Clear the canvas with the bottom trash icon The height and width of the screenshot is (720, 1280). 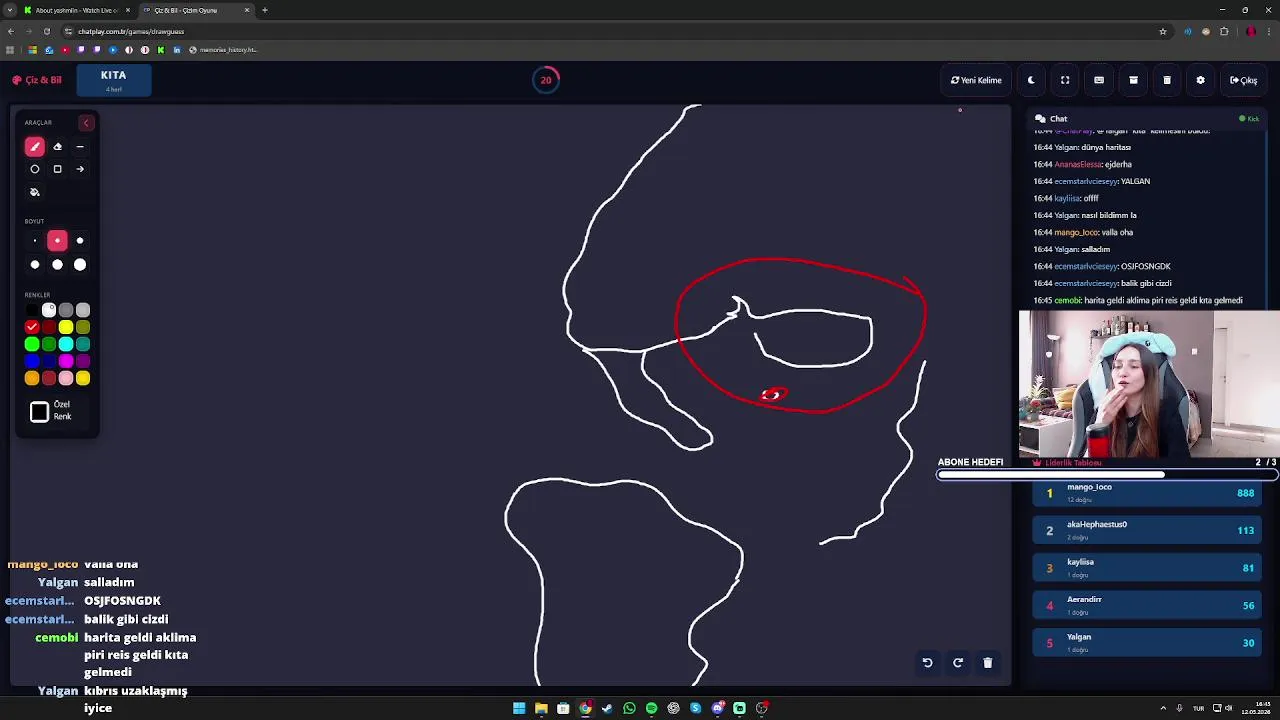tap(987, 663)
